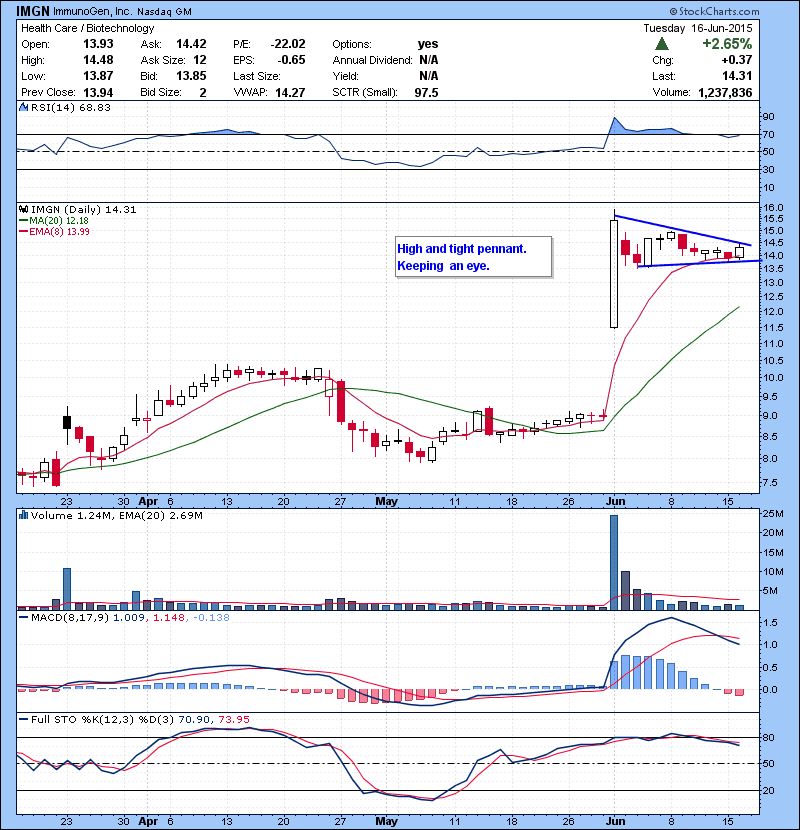Select the IMGN ticker symbol in the header
The height and width of the screenshot is (830, 800).
pos(33,11)
